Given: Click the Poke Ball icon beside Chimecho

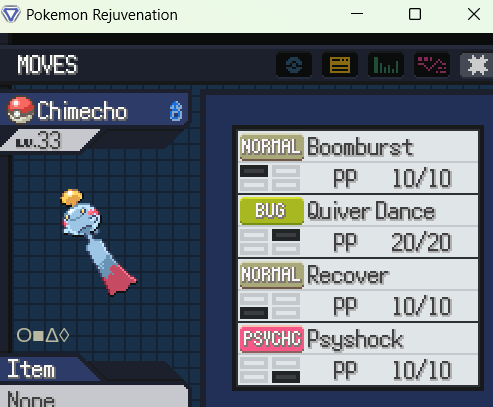Looking at the screenshot, I should click(x=21, y=110).
